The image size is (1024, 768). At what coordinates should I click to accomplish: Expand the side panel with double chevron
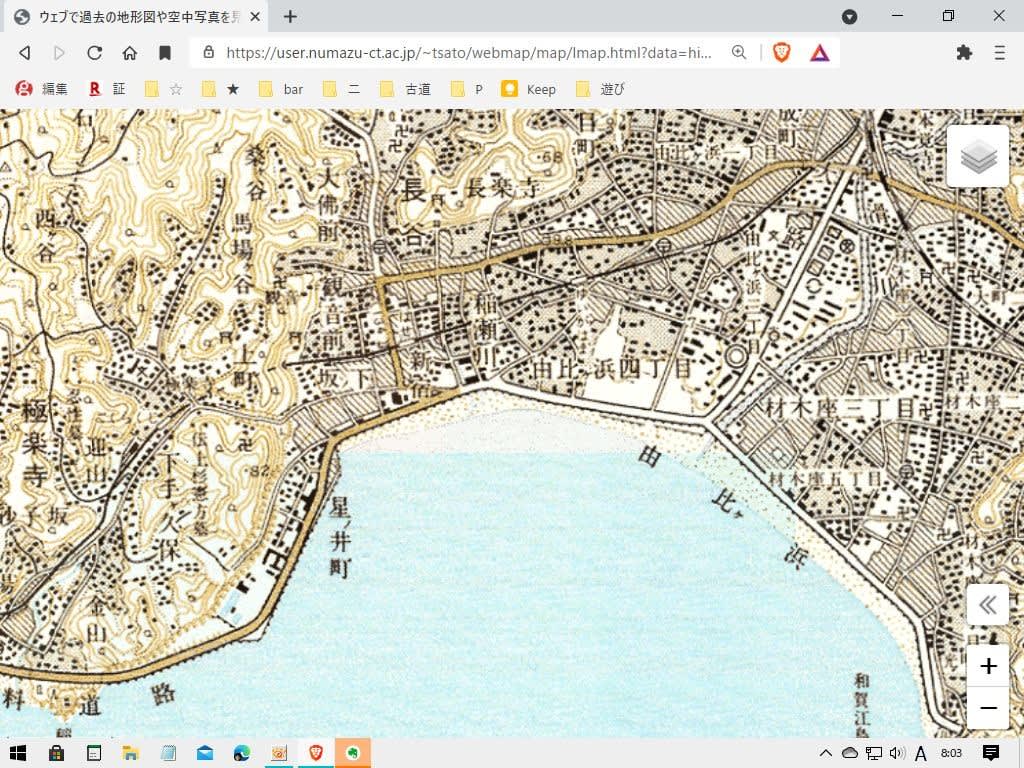tap(987, 605)
